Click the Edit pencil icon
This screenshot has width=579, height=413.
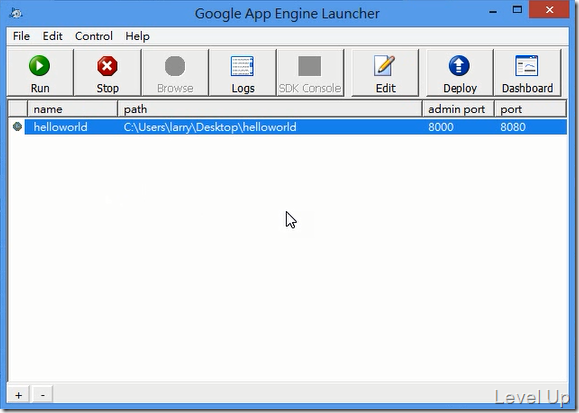tap(384, 66)
